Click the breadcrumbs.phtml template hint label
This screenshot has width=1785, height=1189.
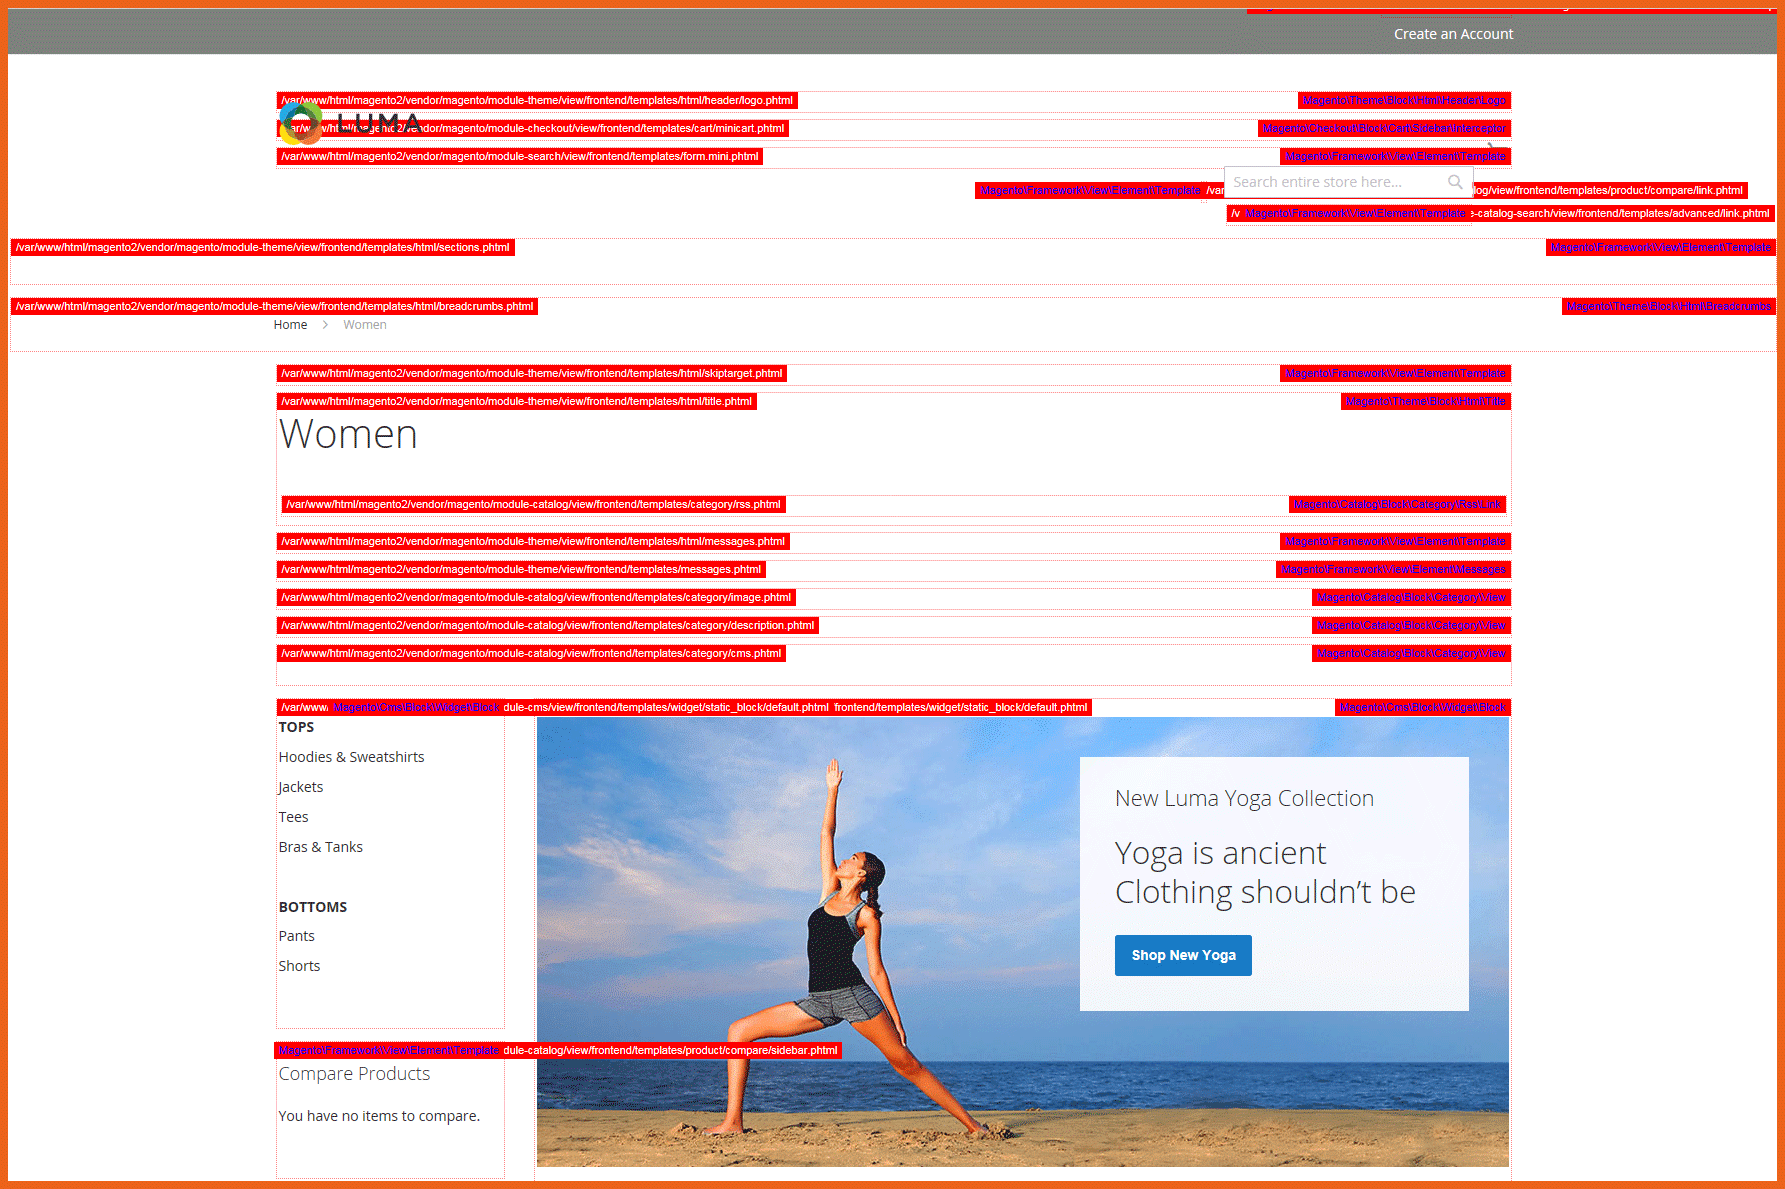point(275,306)
